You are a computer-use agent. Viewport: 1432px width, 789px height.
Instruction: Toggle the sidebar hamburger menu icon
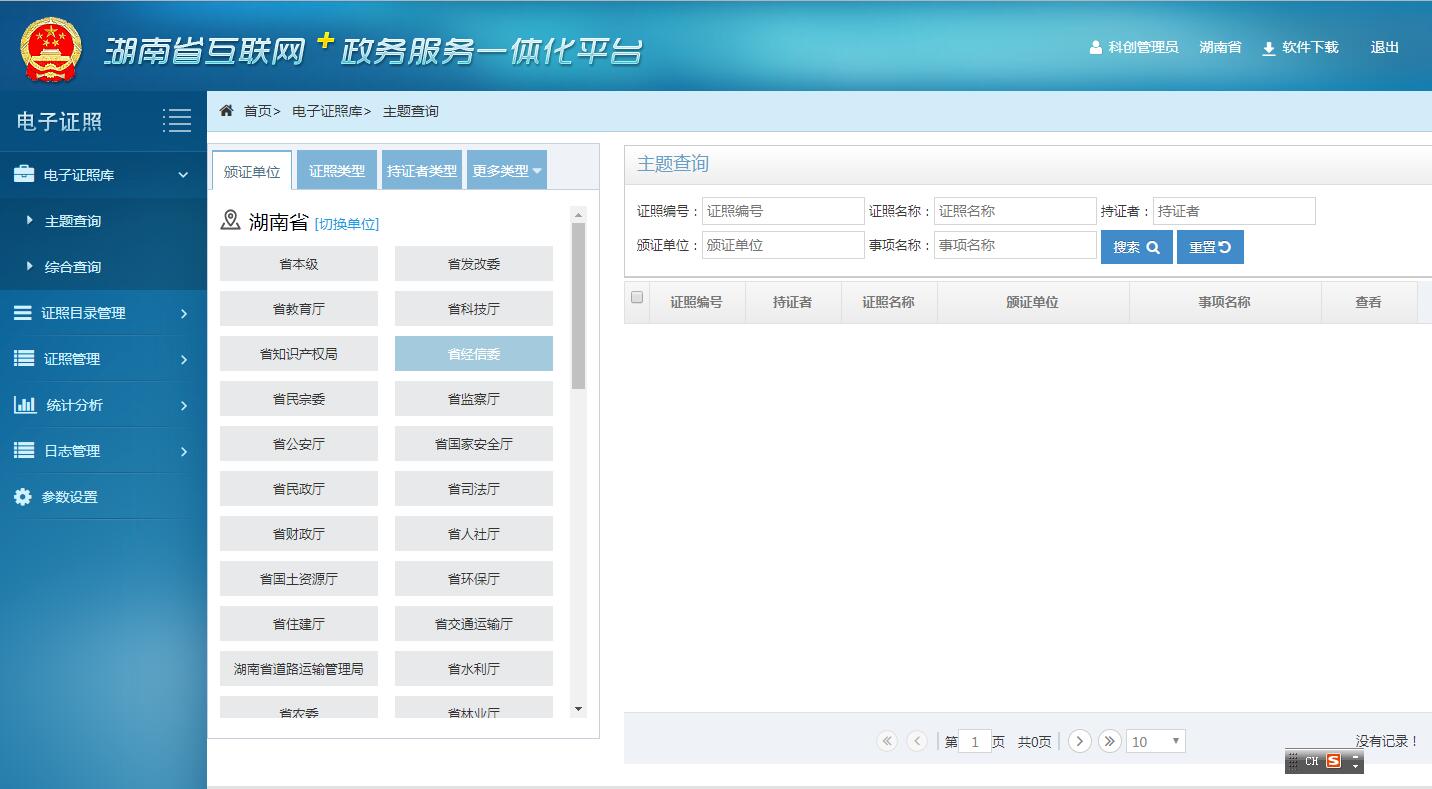(177, 121)
